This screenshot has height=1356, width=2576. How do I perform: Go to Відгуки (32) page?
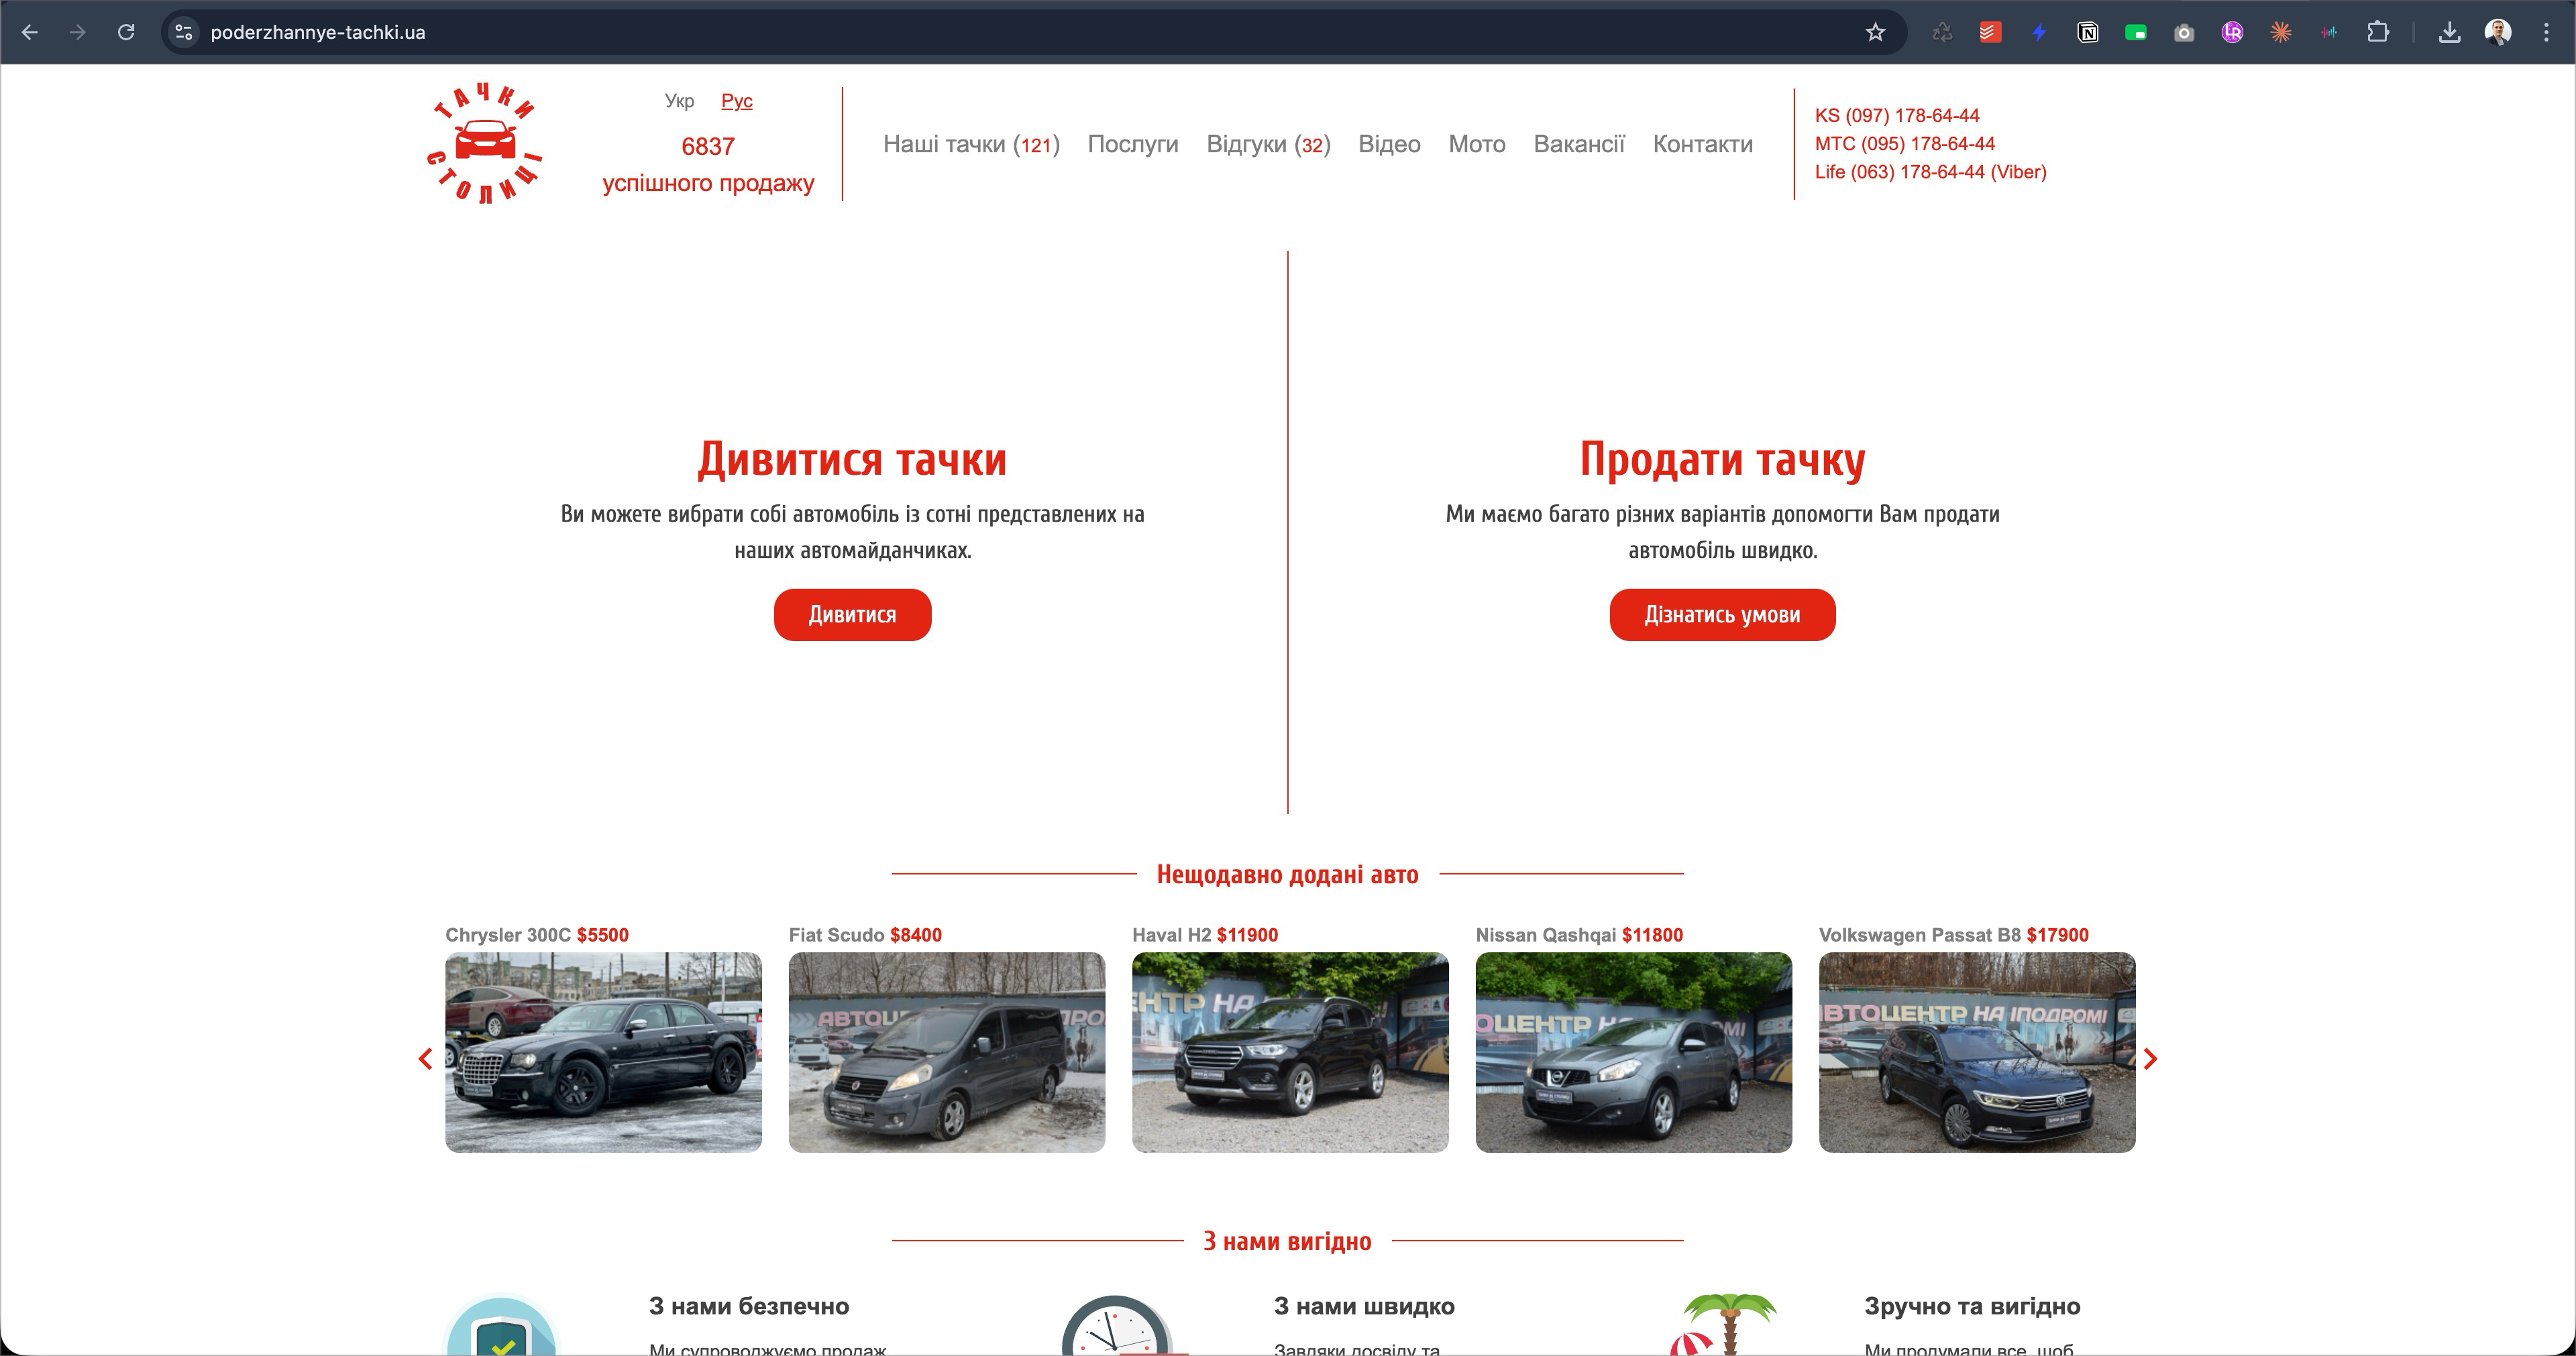point(1268,144)
